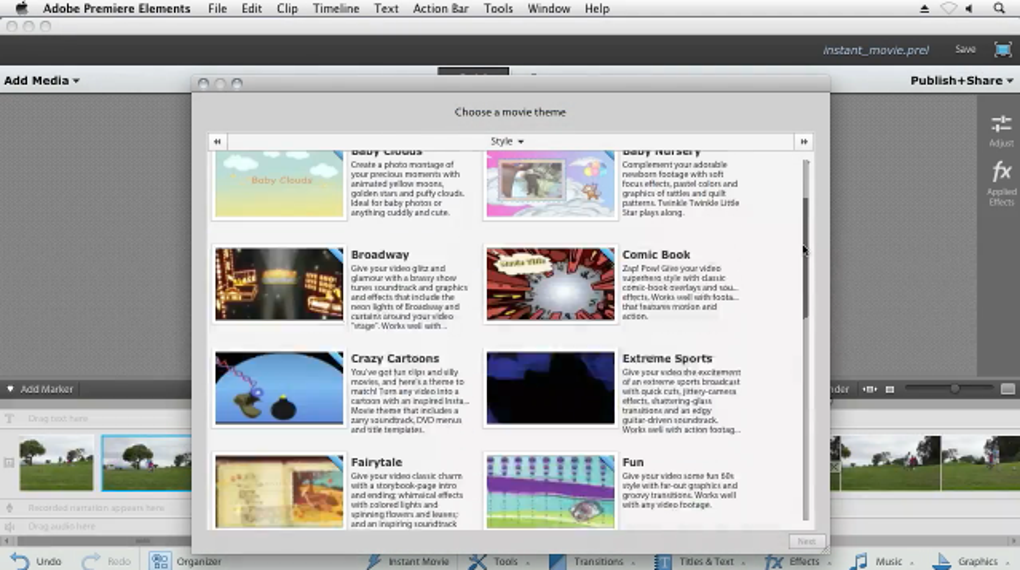Click the Save button
The height and width of the screenshot is (570, 1020).
(965, 49)
